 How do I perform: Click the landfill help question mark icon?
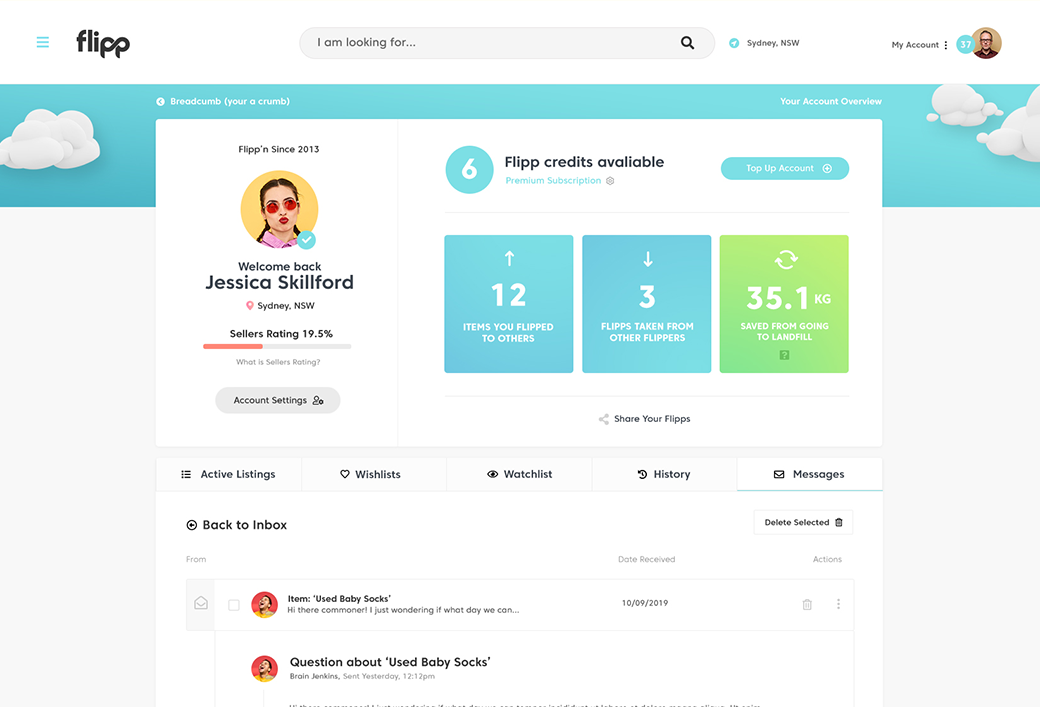point(784,355)
